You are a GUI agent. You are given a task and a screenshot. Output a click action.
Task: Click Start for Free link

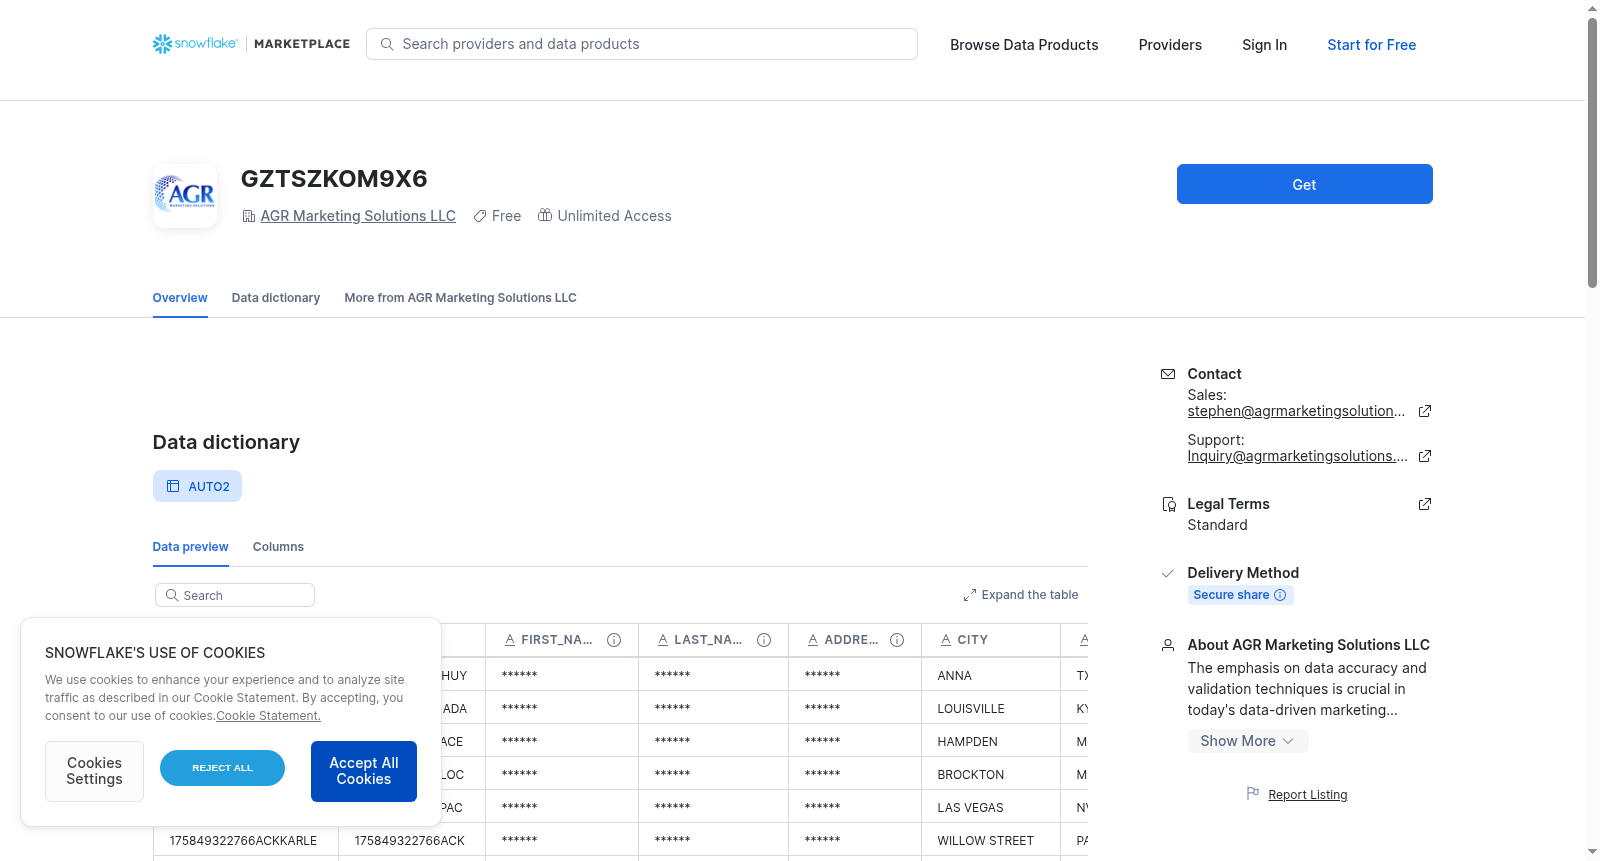(x=1371, y=45)
